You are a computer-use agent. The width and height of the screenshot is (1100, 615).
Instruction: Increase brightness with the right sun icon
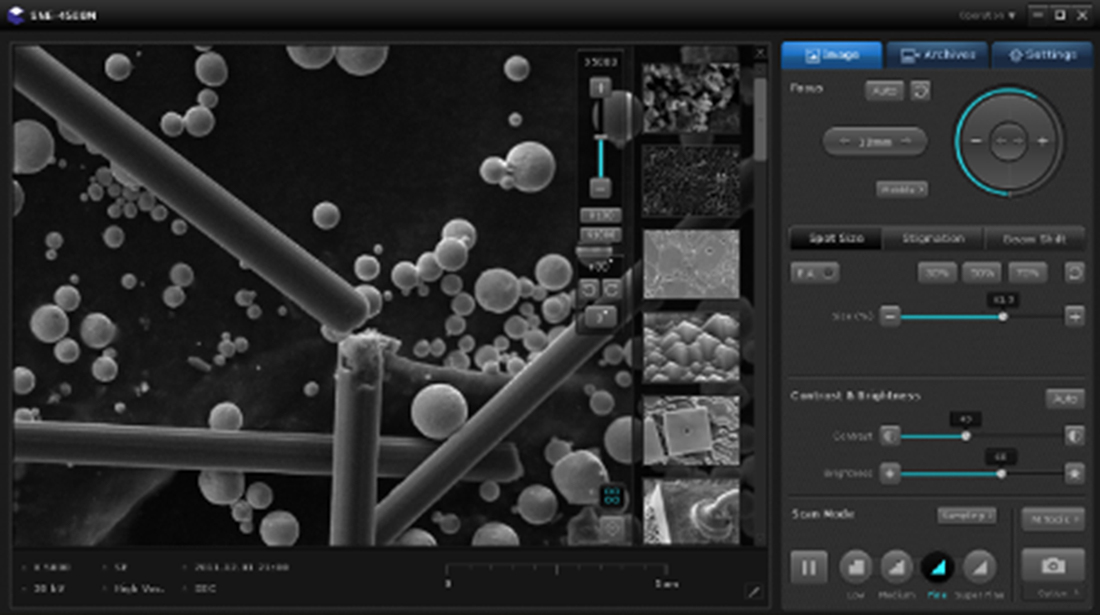(x=1074, y=473)
